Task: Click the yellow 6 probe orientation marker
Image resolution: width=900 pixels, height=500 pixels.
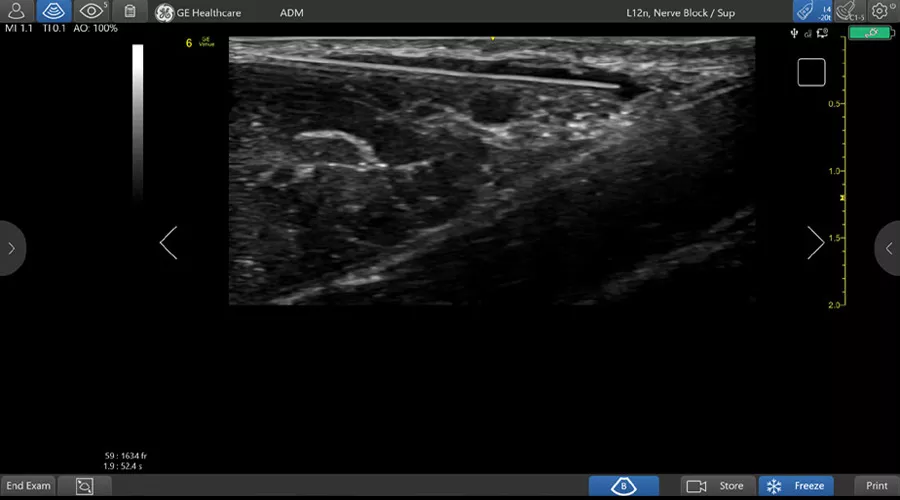Action: tap(189, 44)
